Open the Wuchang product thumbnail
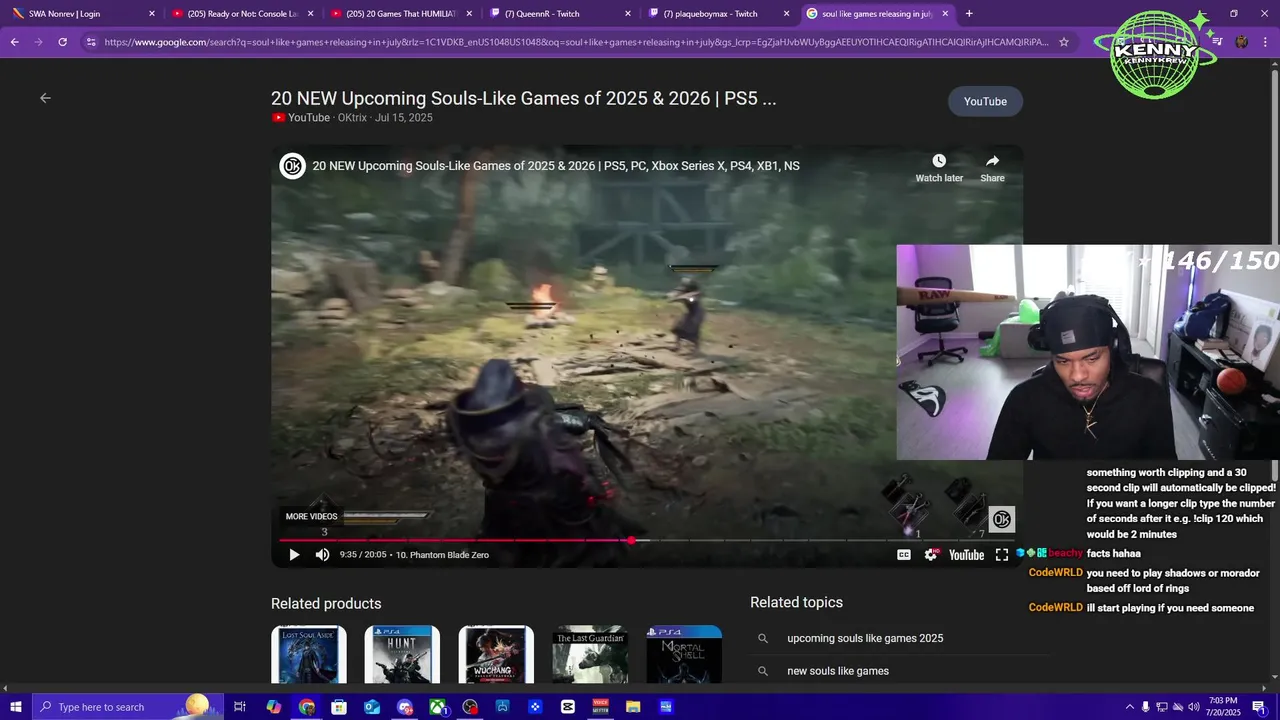The width and height of the screenshot is (1280, 720). (x=496, y=655)
